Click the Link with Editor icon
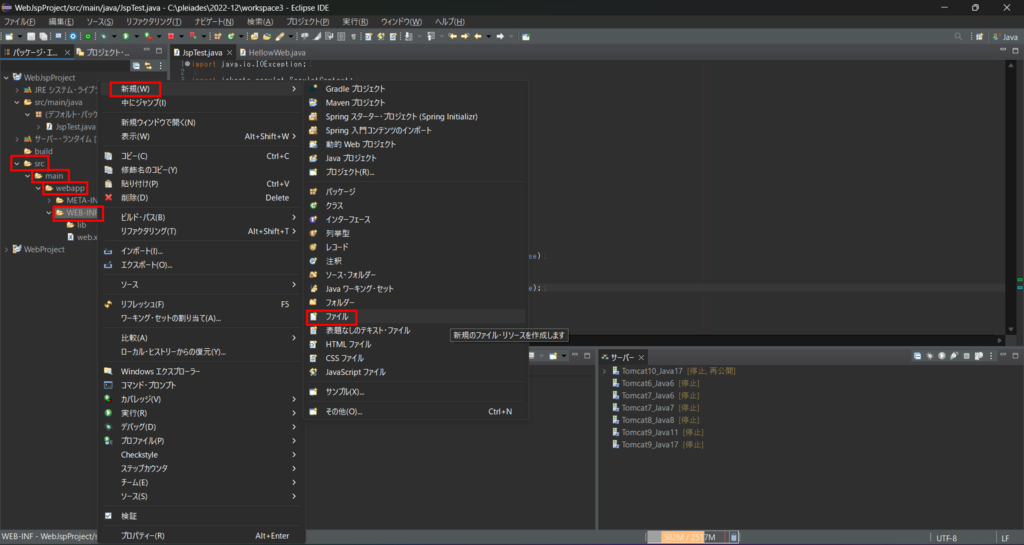This screenshot has width=1024, height=545. (x=149, y=66)
